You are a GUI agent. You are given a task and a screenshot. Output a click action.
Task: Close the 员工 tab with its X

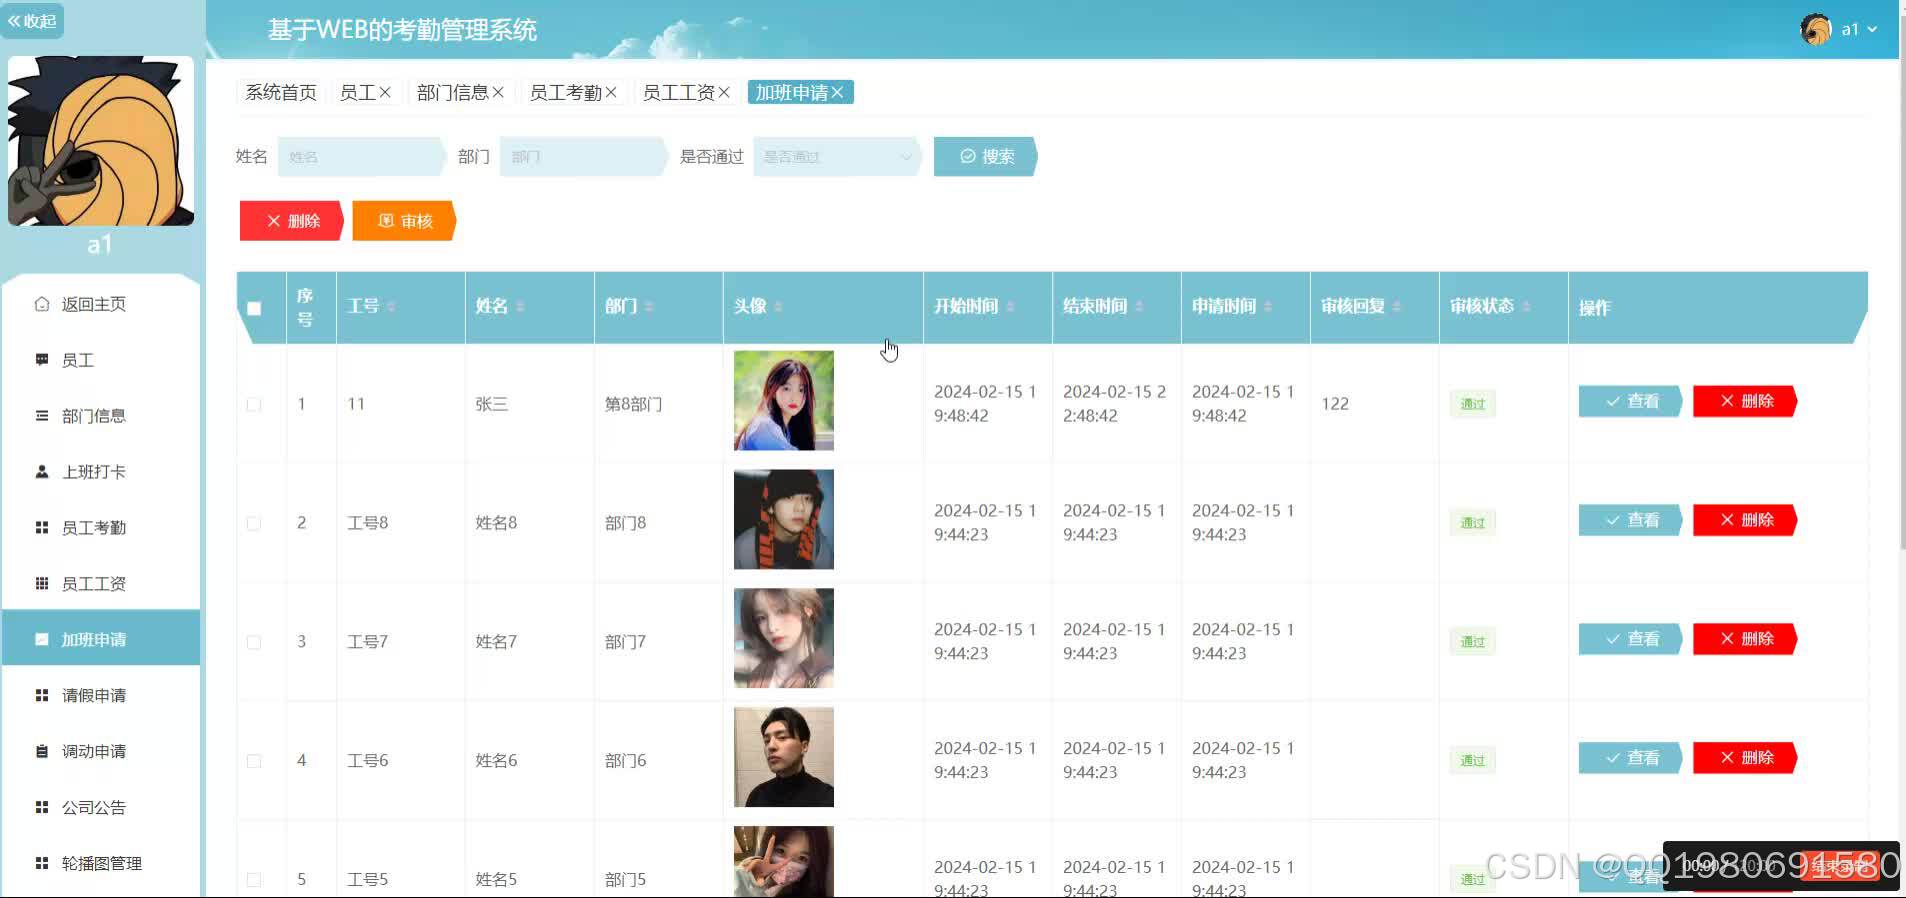(x=385, y=92)
